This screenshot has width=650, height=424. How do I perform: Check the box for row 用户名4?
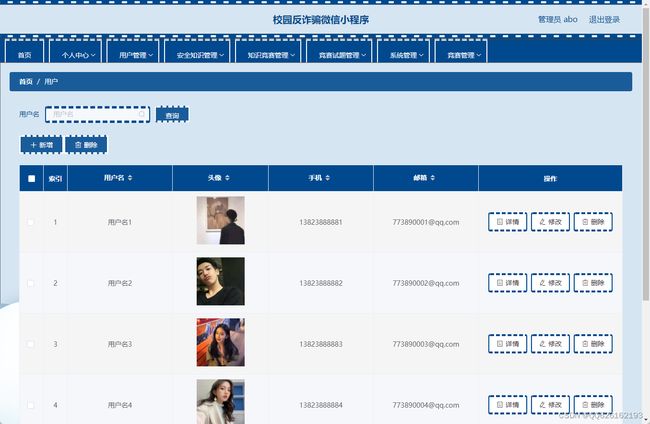tap(31, 405)
